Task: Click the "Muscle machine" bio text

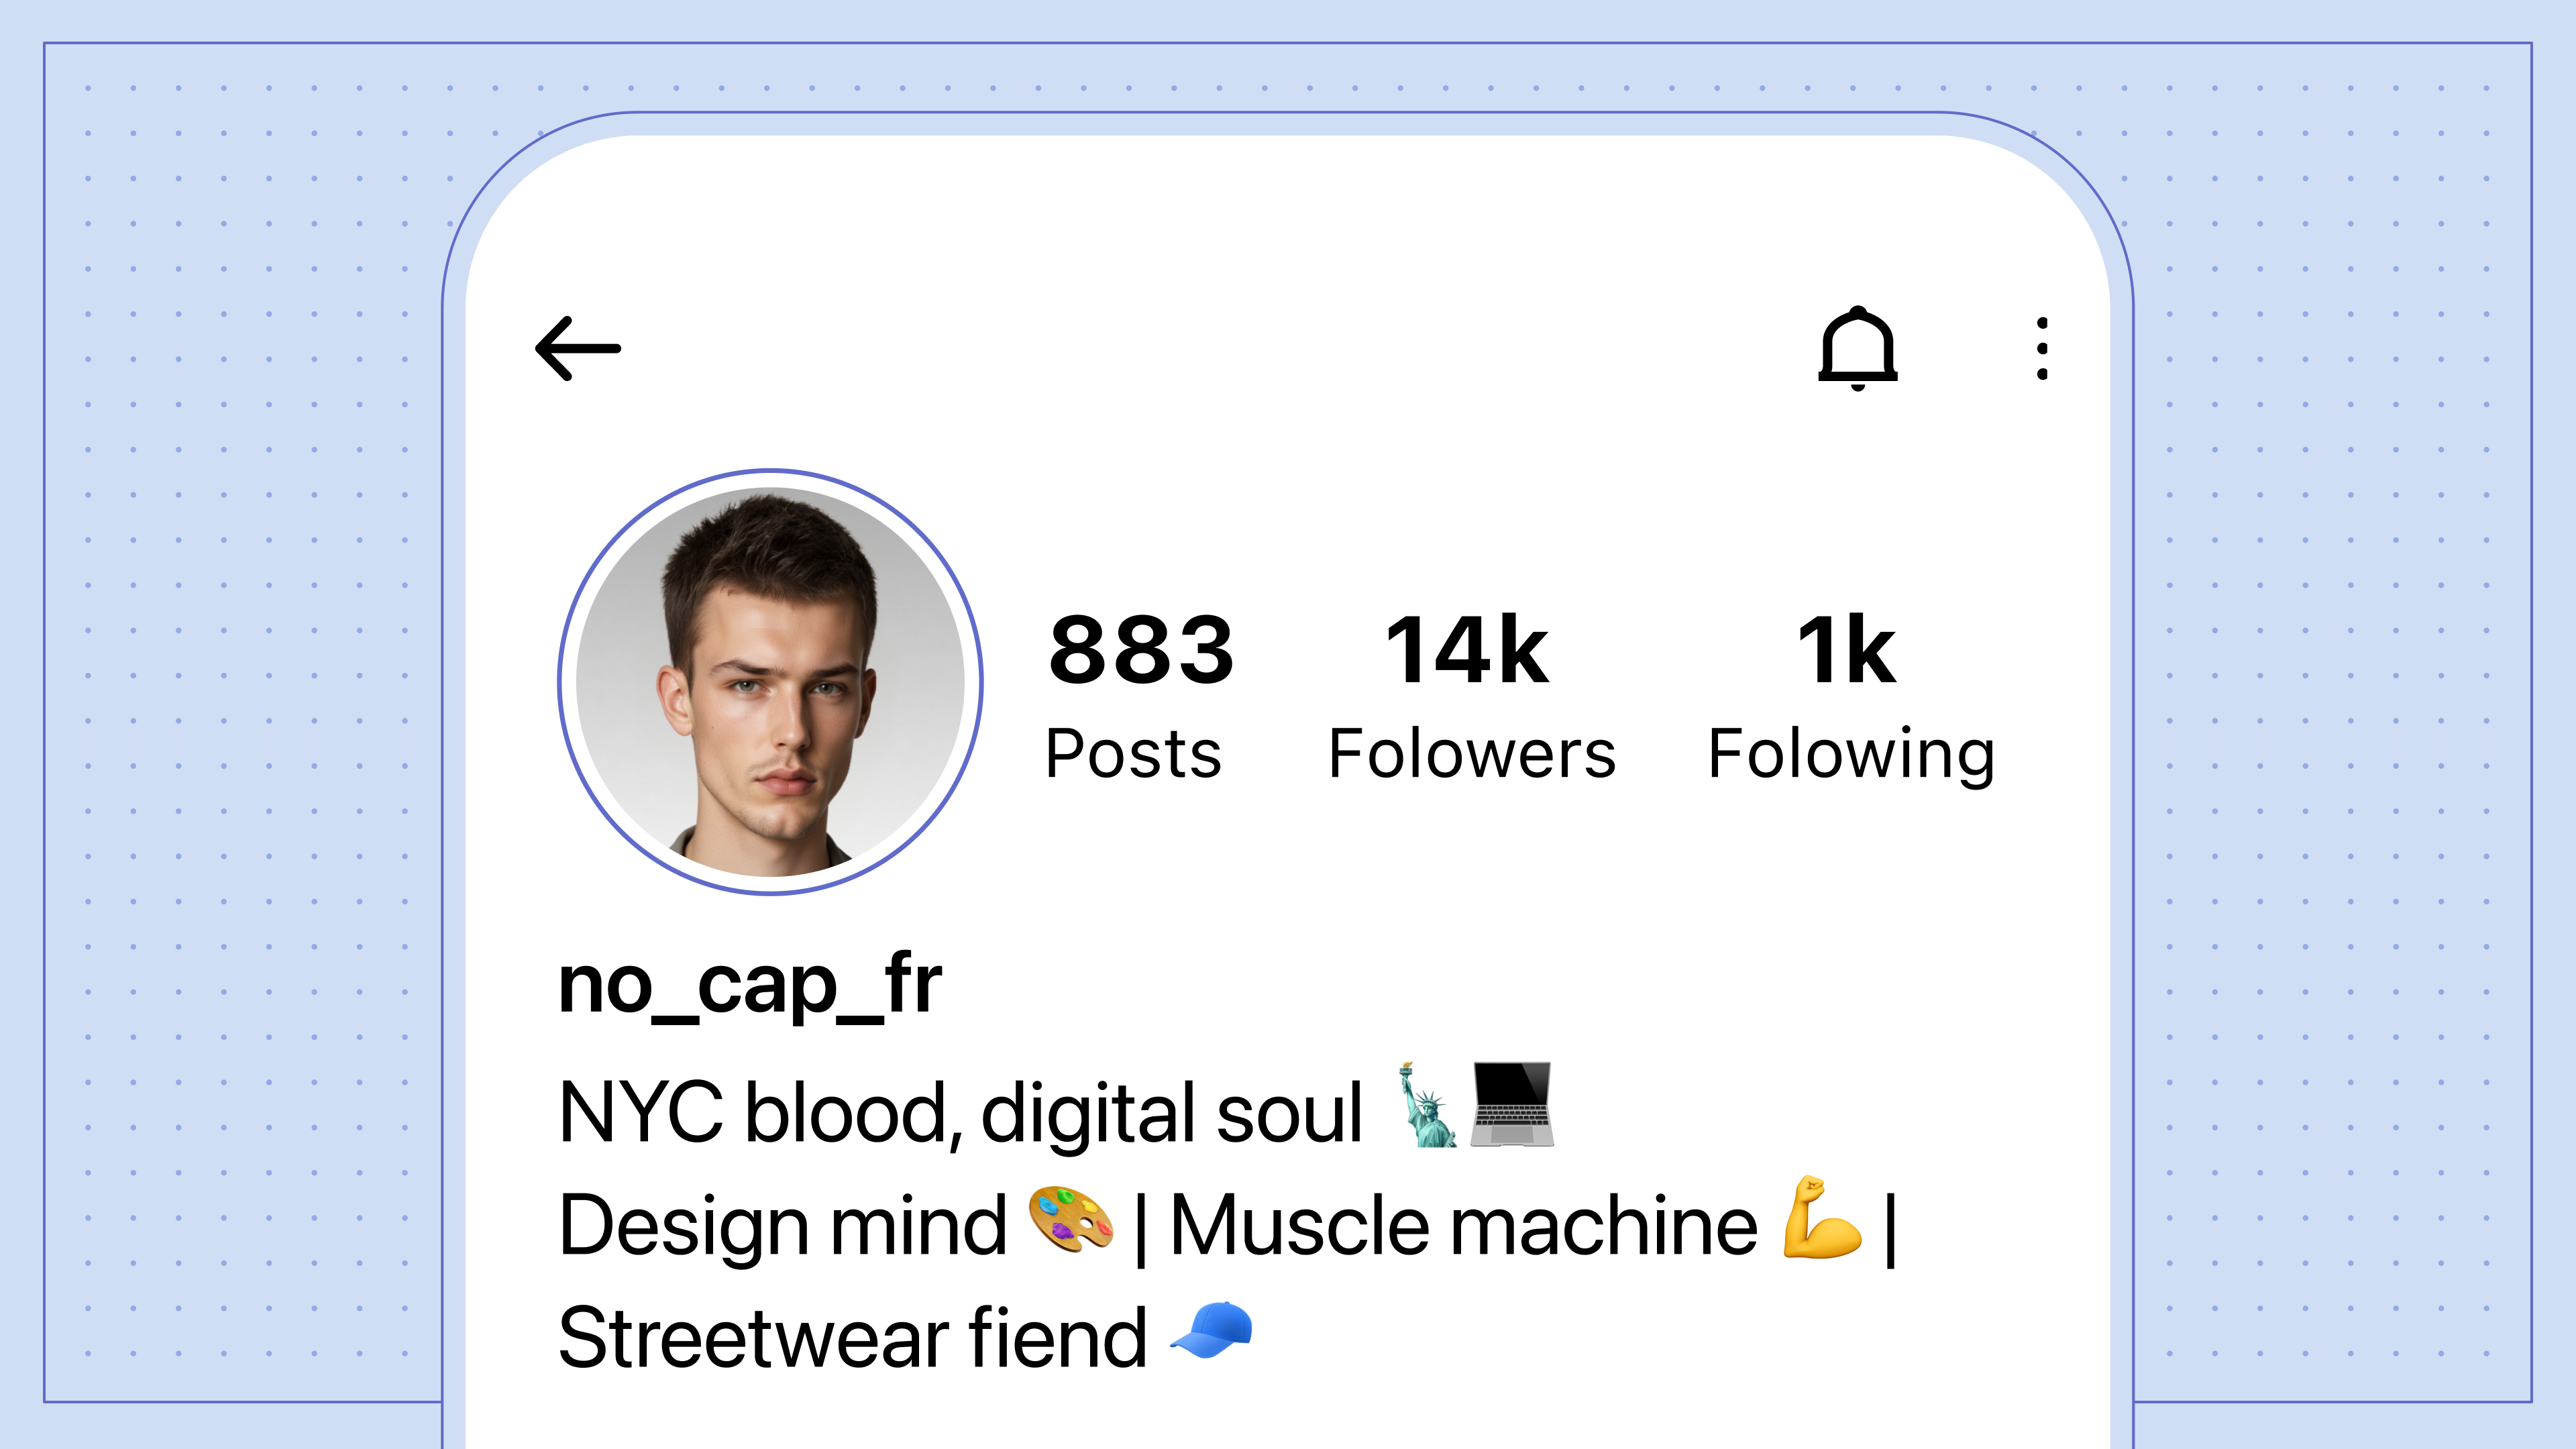Action: (x=1463, y=1226)
